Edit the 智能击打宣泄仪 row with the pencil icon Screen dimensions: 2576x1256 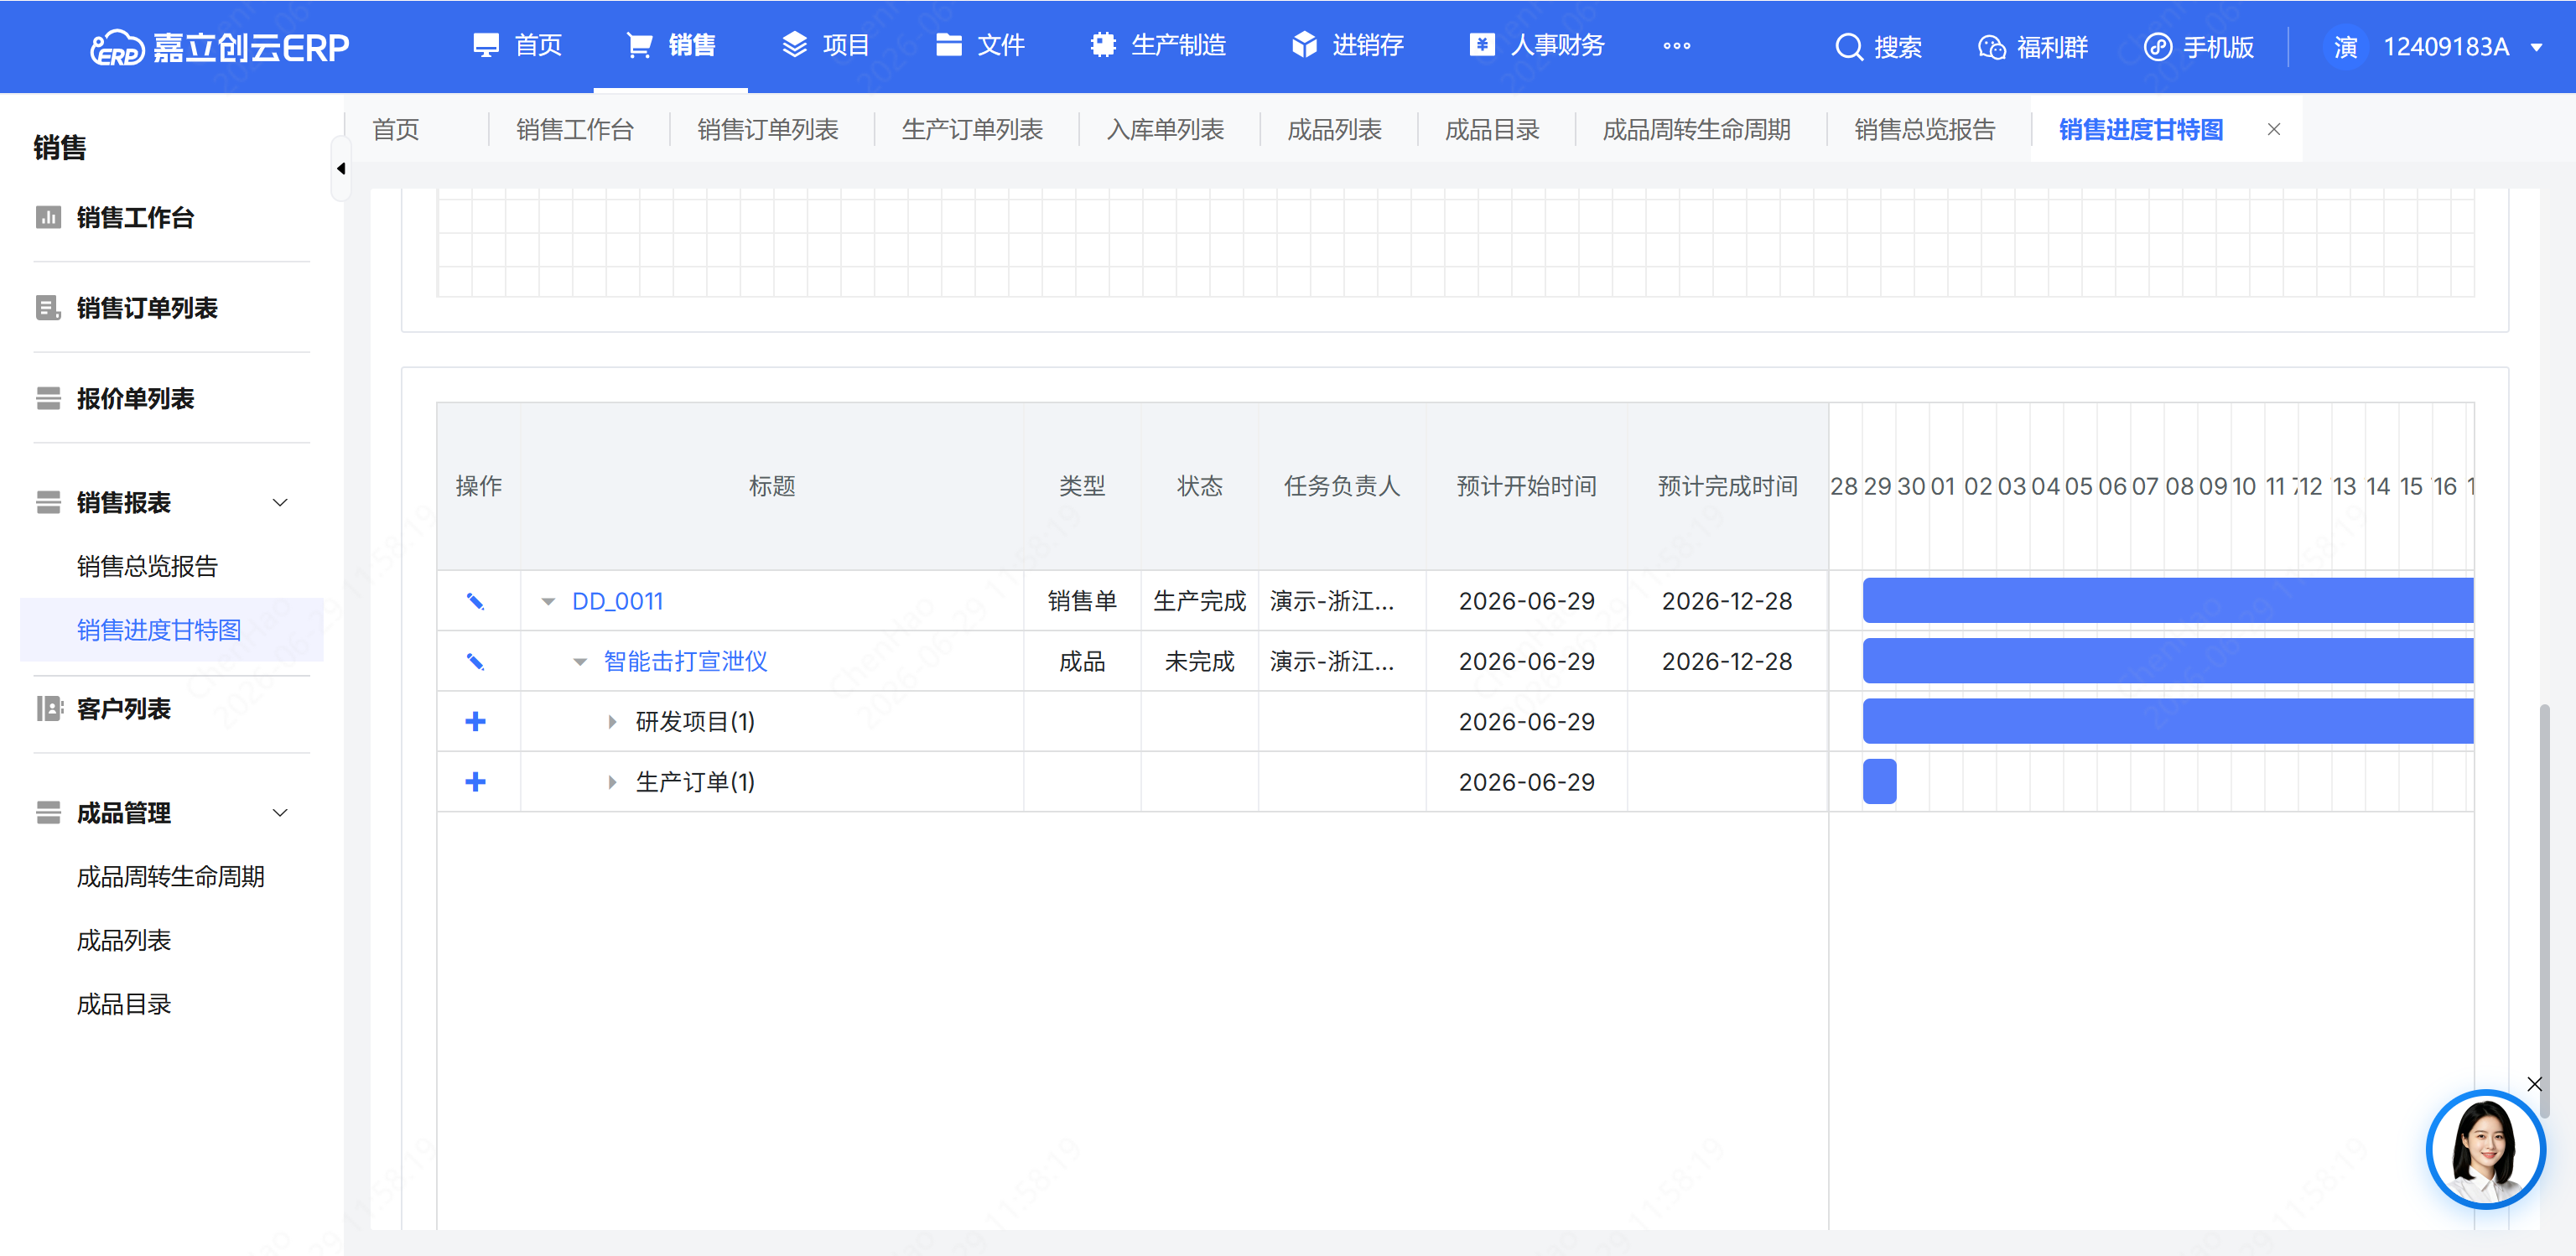pyautogui.click(x=476, y=661)
